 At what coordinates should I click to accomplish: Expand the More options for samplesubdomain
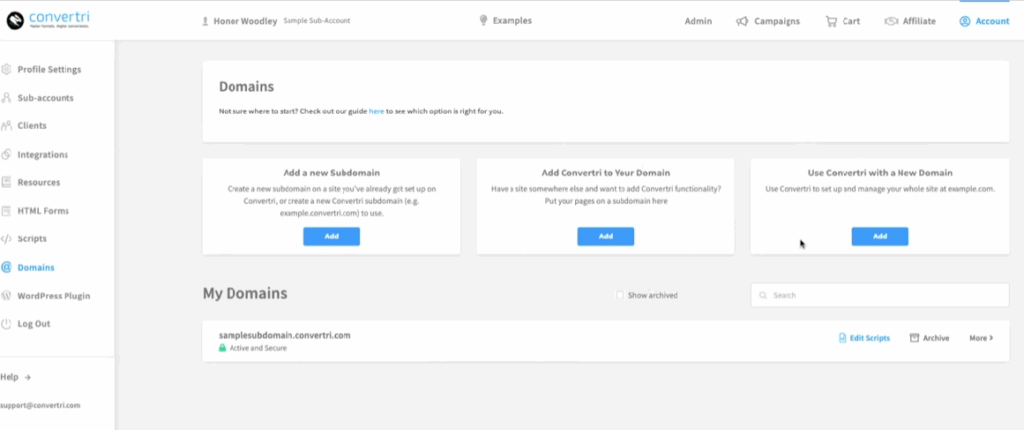[981, 338]
